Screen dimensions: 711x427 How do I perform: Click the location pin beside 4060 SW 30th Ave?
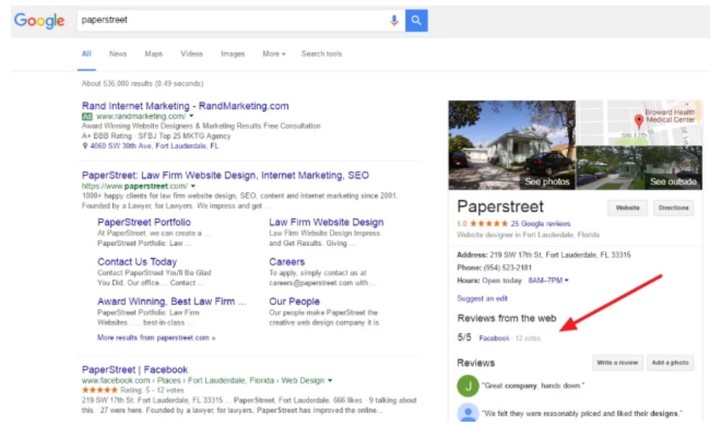pyautogui.click(x=85, y=146)
